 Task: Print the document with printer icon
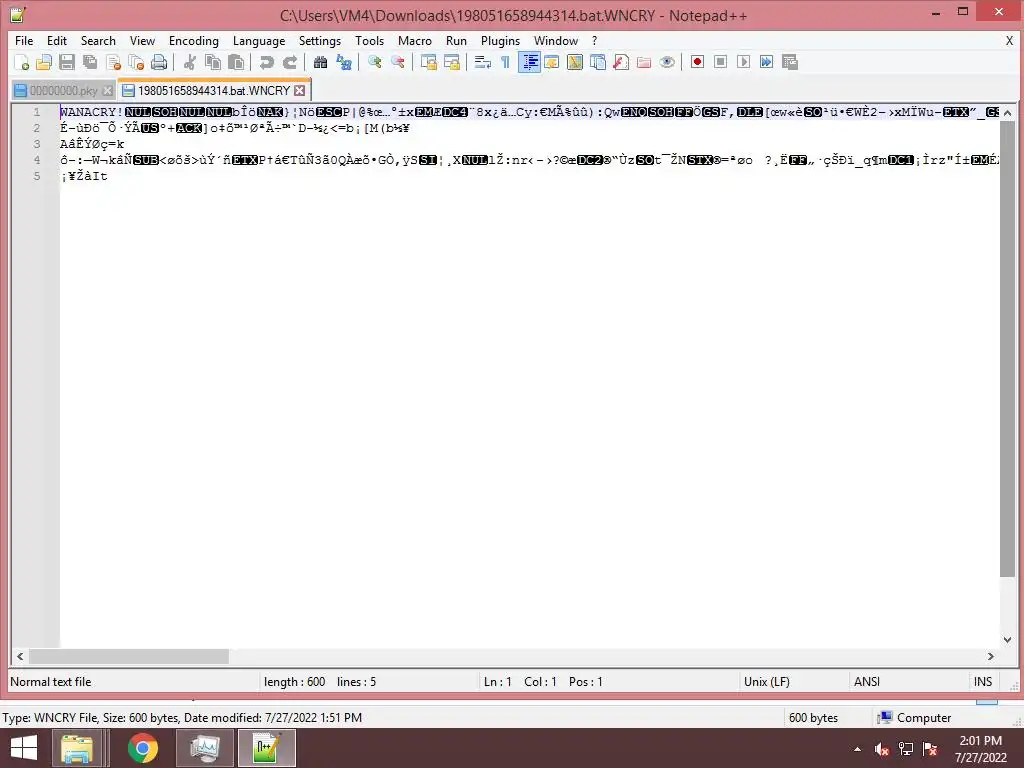point(159,62)
